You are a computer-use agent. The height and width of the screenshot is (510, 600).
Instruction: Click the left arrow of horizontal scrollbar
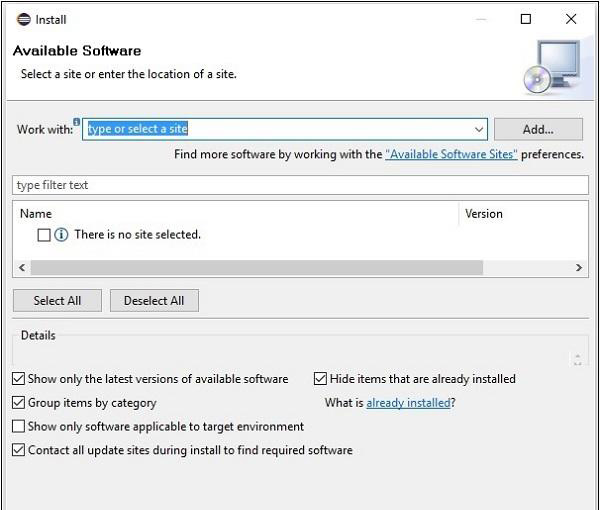coord(22,267)
